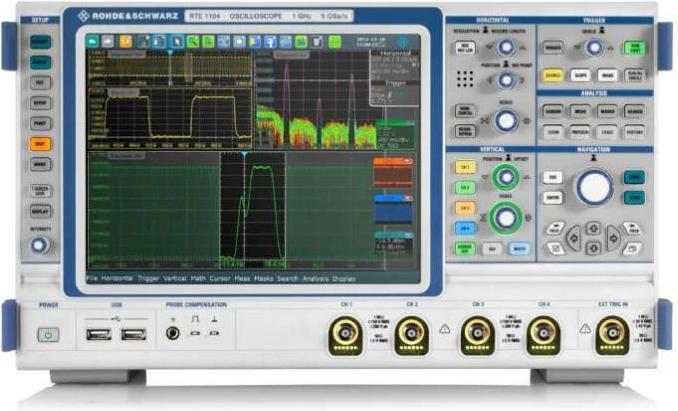Tap the orange icon in screen toolbar

(125, 41)
